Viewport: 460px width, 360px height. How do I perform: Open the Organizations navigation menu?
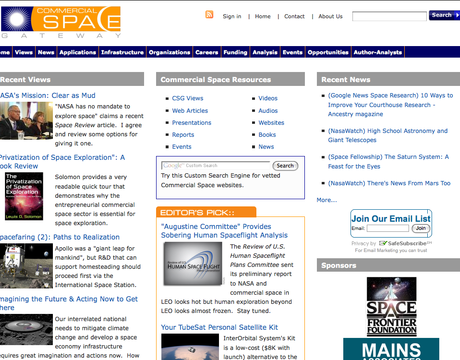(x=169, y=52)
